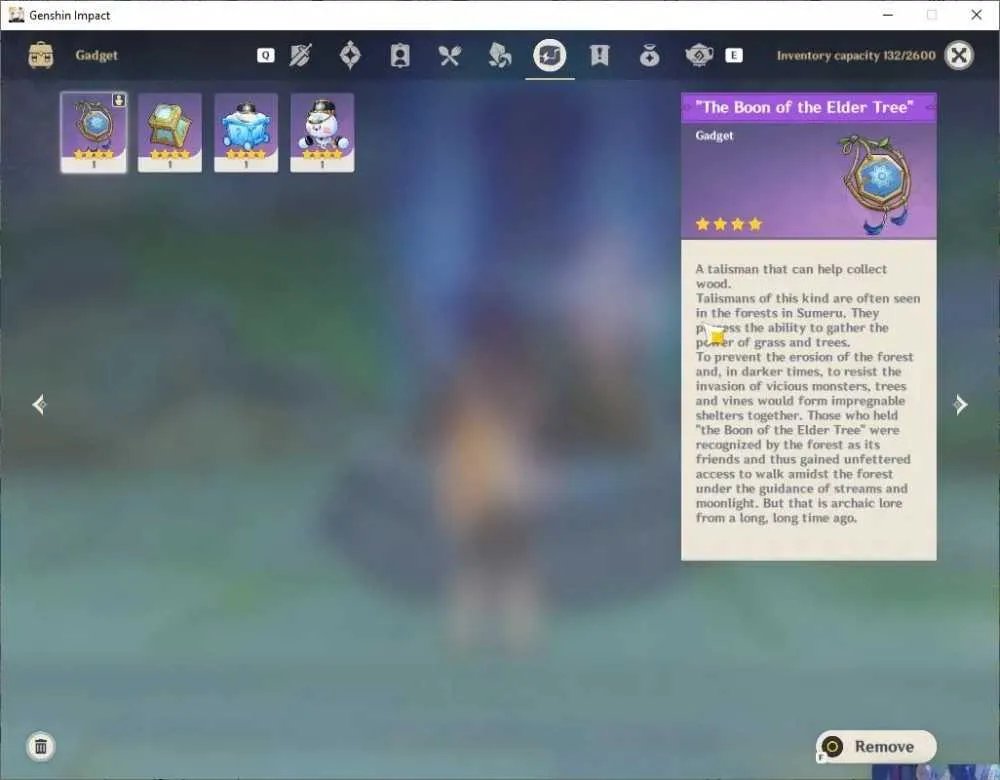Image resolution: width=1000 pixels, height=780 pixels.
Task: Click the "The Boon of the Elder Tree" title
Action: (804, 107)
